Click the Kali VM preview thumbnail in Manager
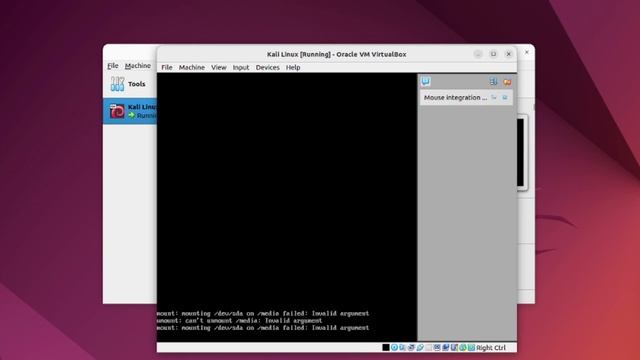 tap(520, 153)
